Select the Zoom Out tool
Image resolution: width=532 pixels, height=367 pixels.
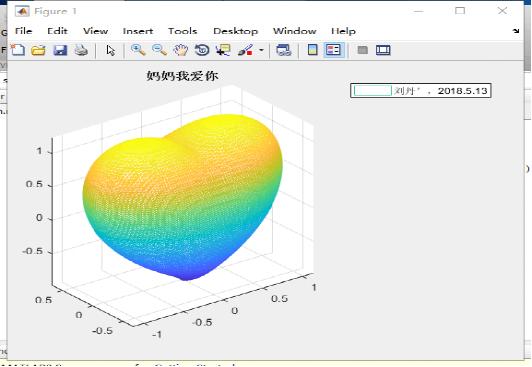coord(159,50)
